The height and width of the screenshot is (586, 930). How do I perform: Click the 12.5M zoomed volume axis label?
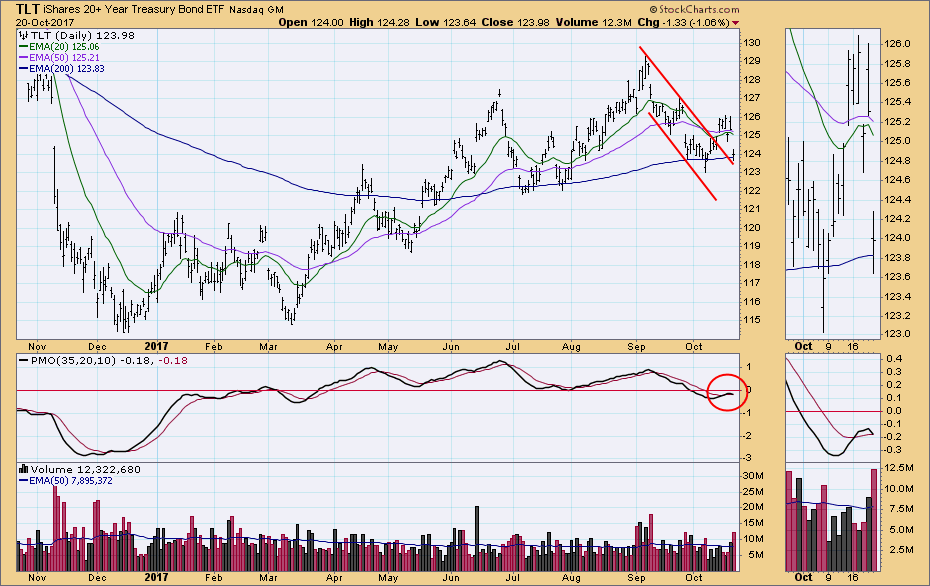(x=899, y=468)
